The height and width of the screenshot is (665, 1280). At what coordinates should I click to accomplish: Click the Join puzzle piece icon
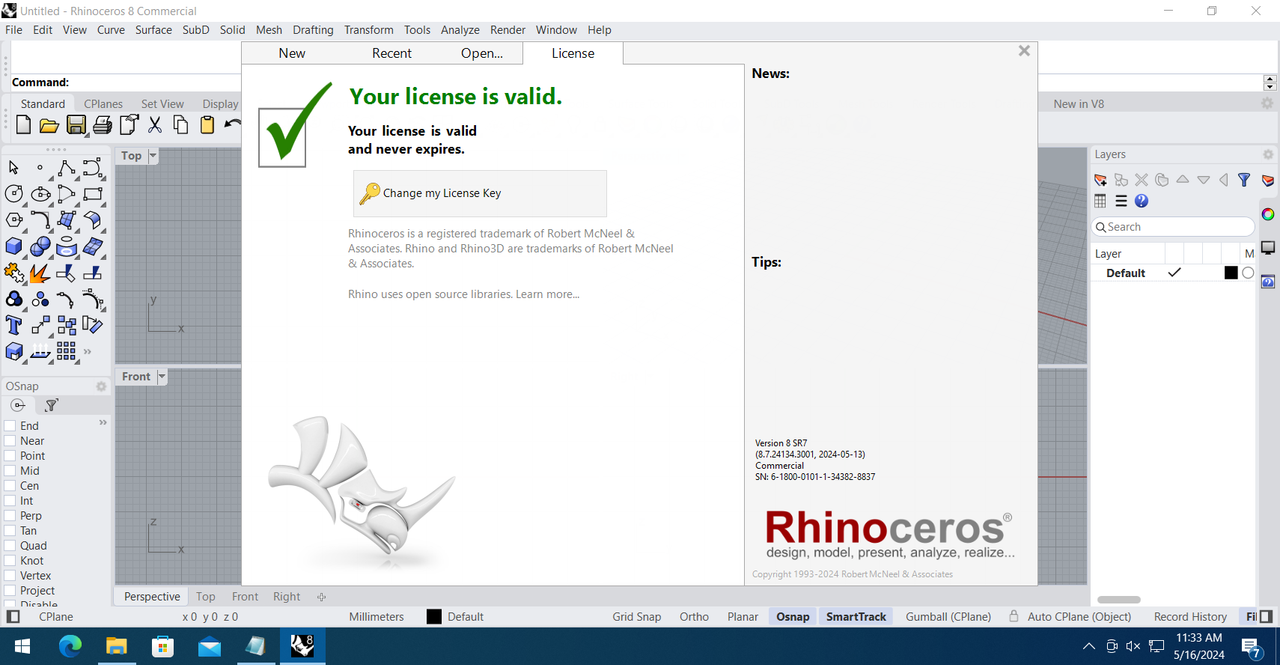[x=14, y=272]
